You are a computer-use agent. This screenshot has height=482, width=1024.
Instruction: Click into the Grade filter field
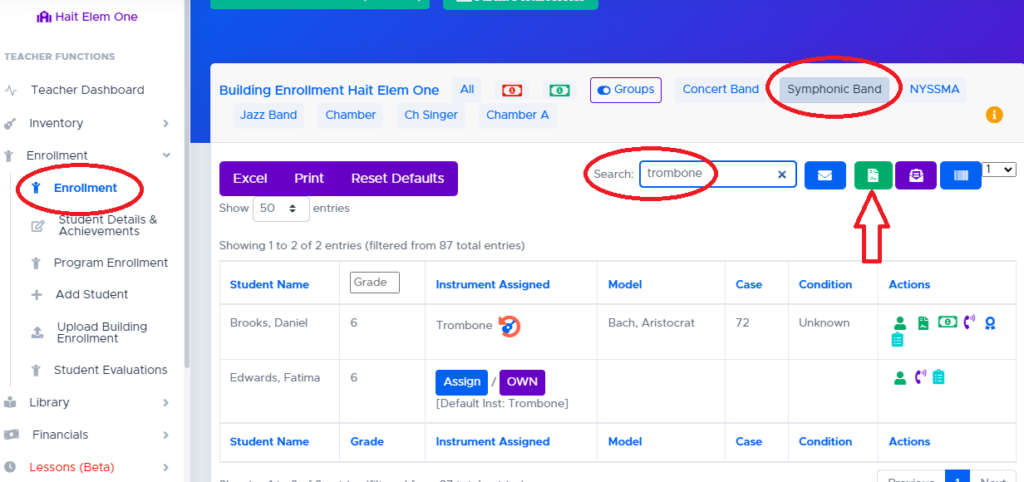[375, 283]
